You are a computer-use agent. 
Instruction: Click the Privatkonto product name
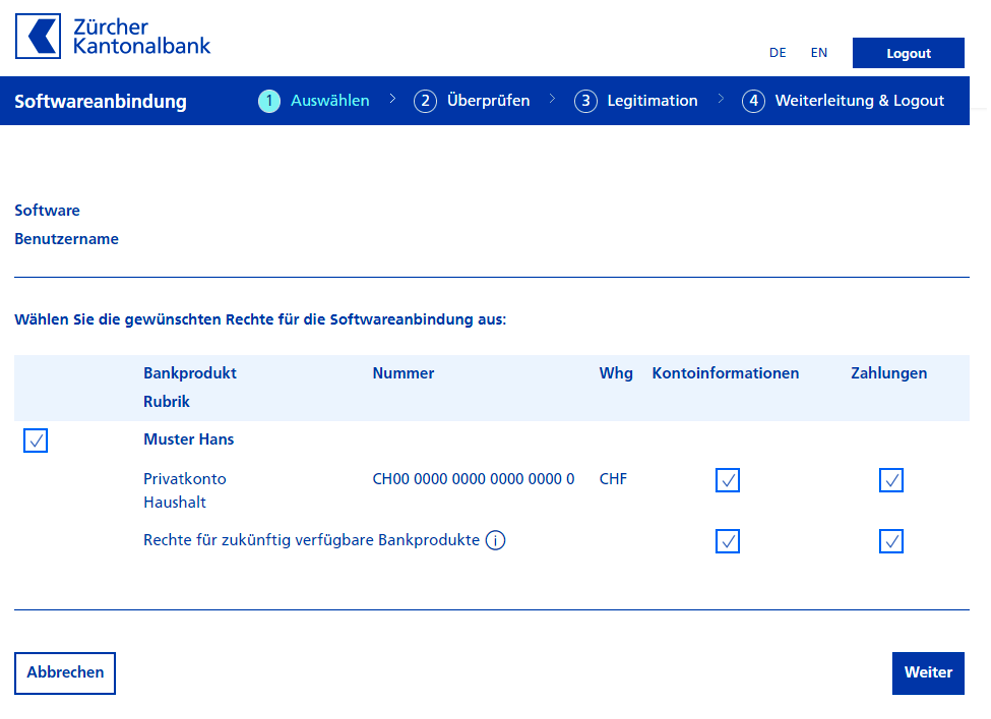(x=185, y=479)
